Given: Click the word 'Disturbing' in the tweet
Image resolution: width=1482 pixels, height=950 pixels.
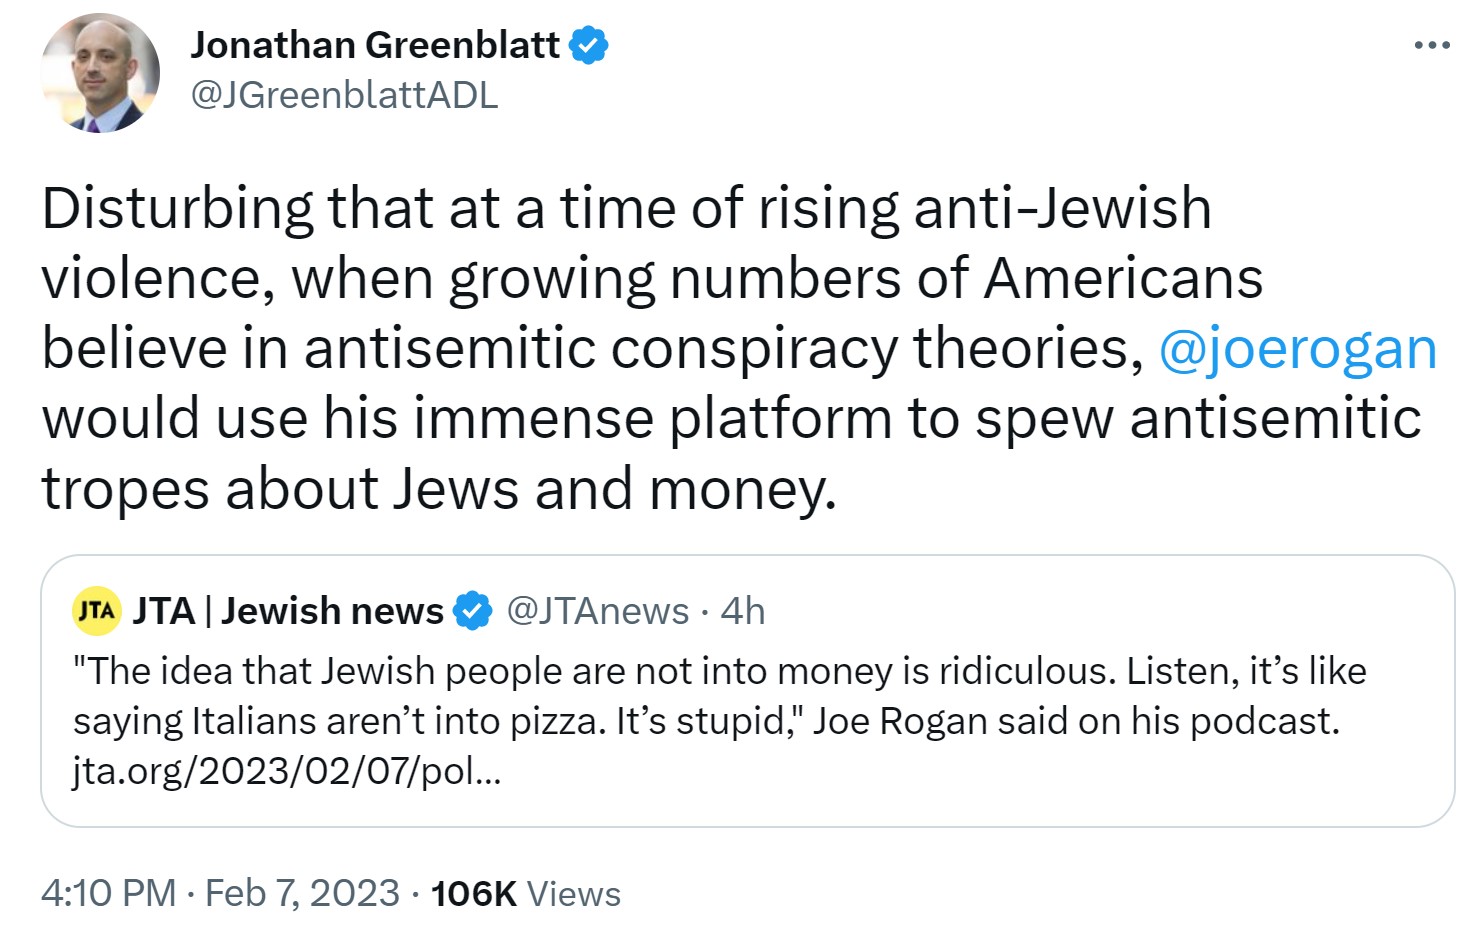Looking at the screenshot, I should pos(178,208).
